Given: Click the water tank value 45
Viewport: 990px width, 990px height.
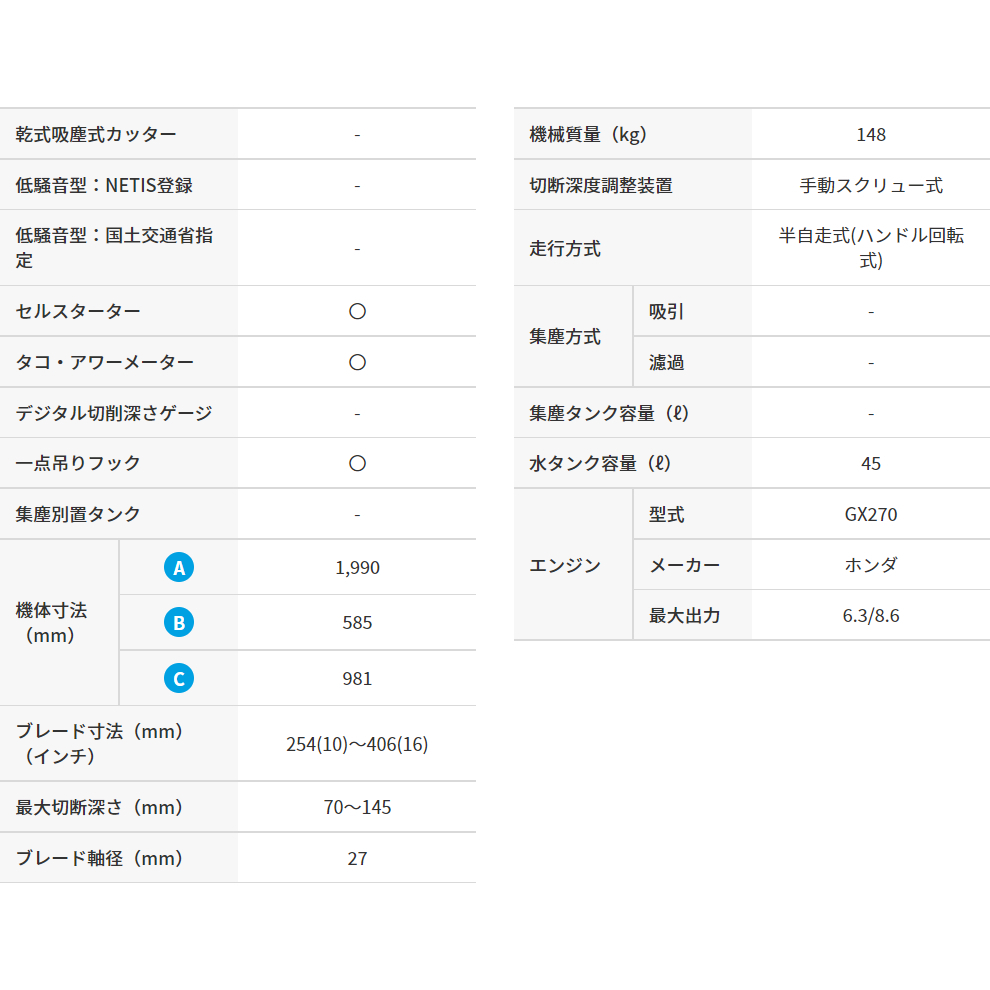Looking at the screenshot, I should click(x=871, y=463).
